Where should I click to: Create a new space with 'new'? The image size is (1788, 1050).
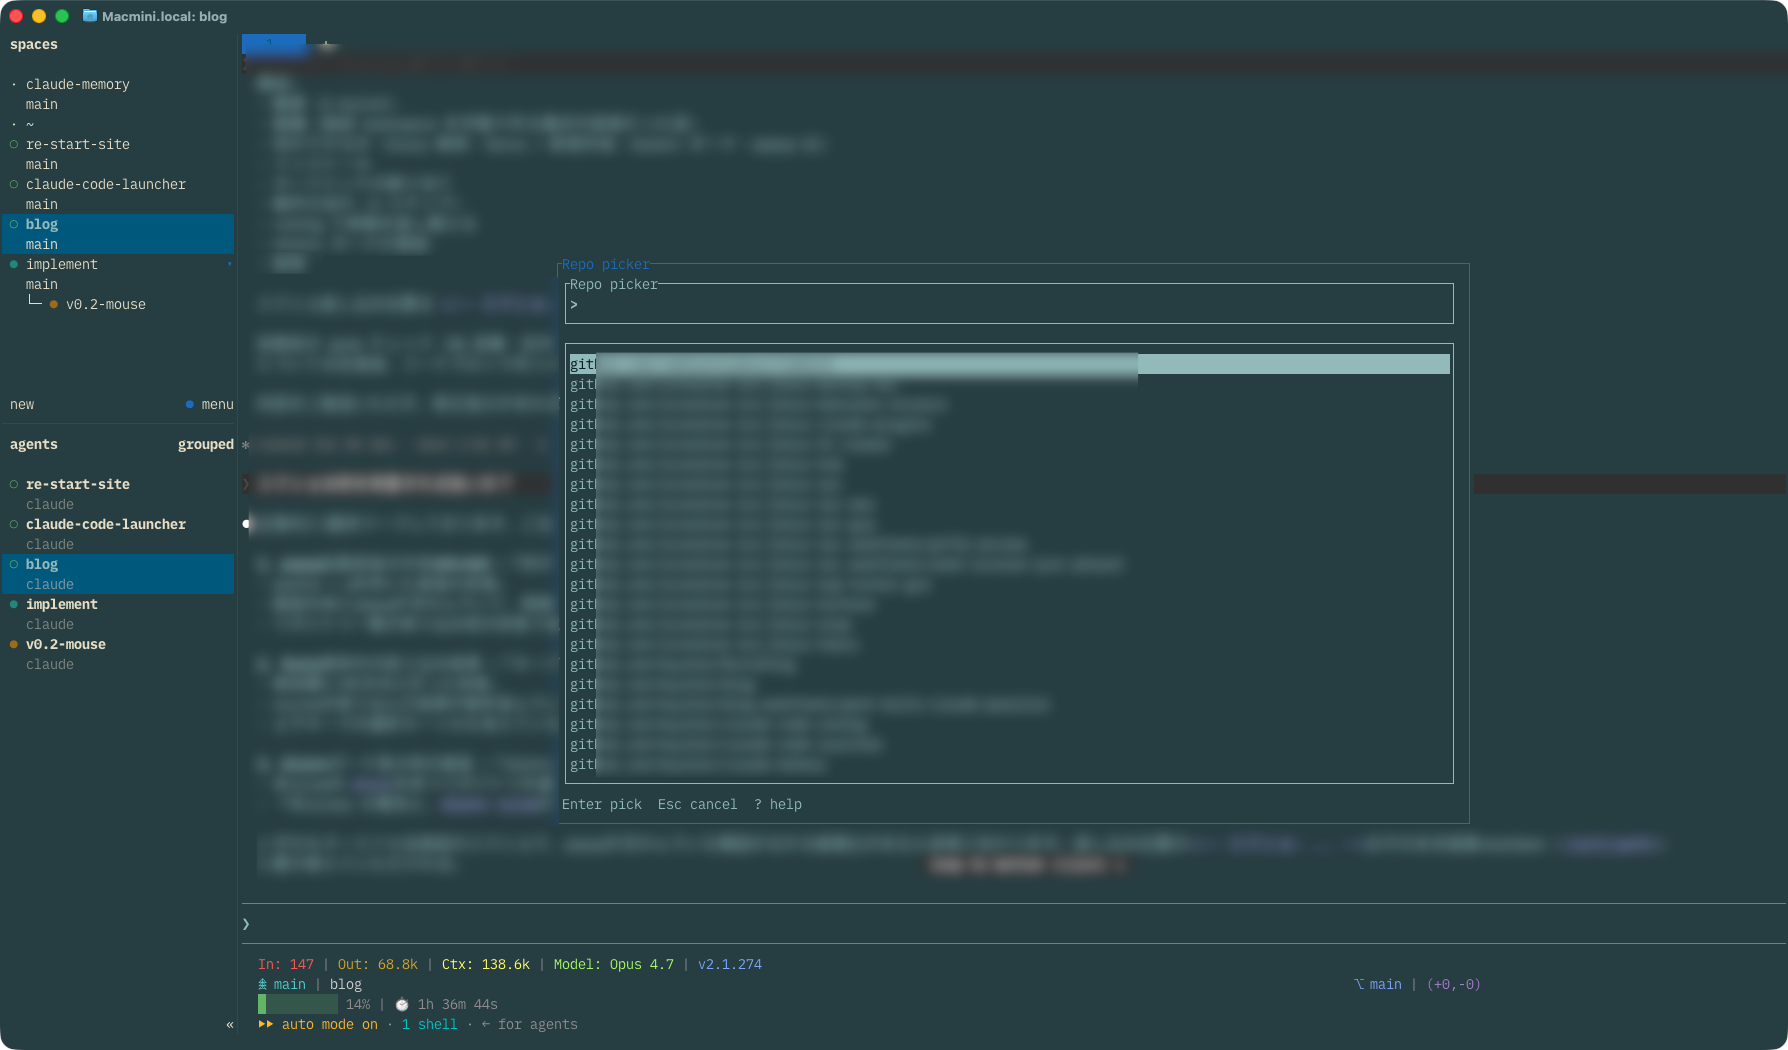(x=22, y=404)
